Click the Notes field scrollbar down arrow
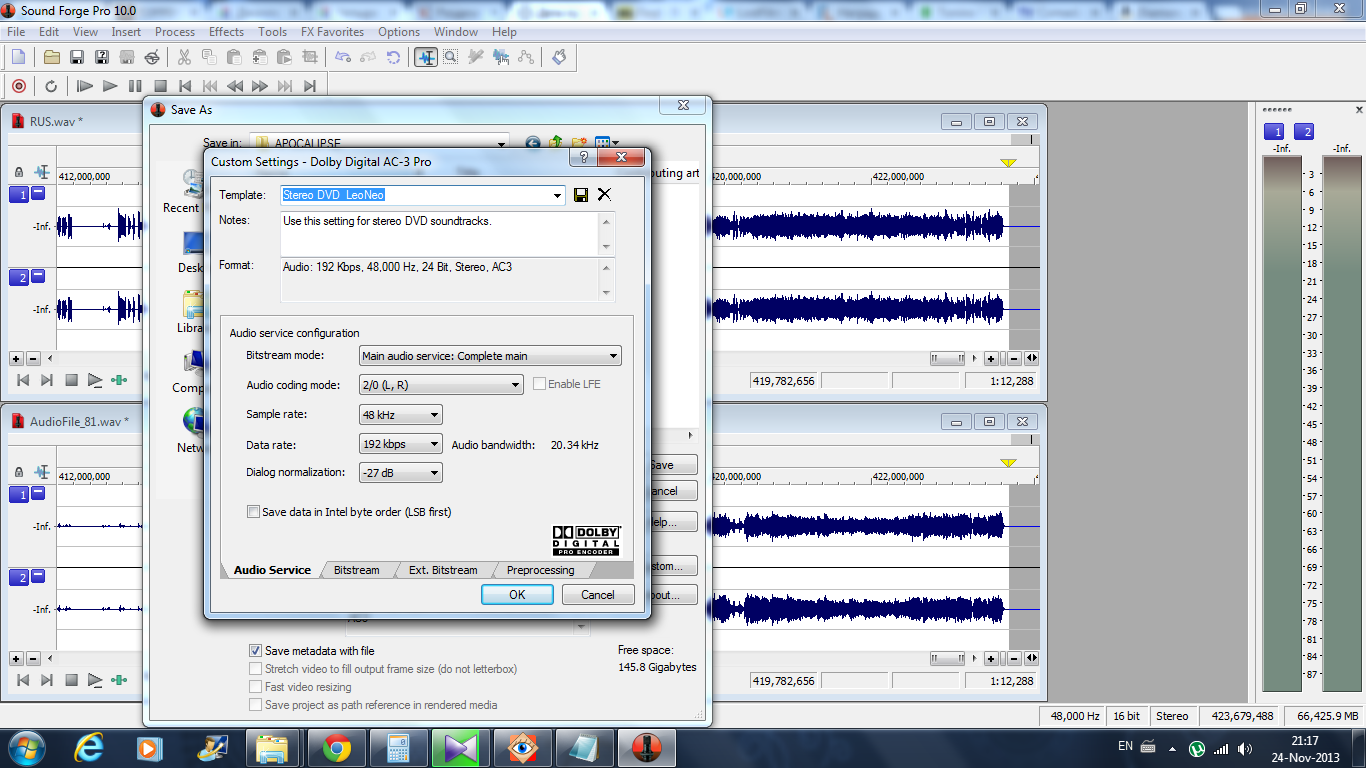The width and height of the screenshot is (1366, 768). tap(606, 248)
